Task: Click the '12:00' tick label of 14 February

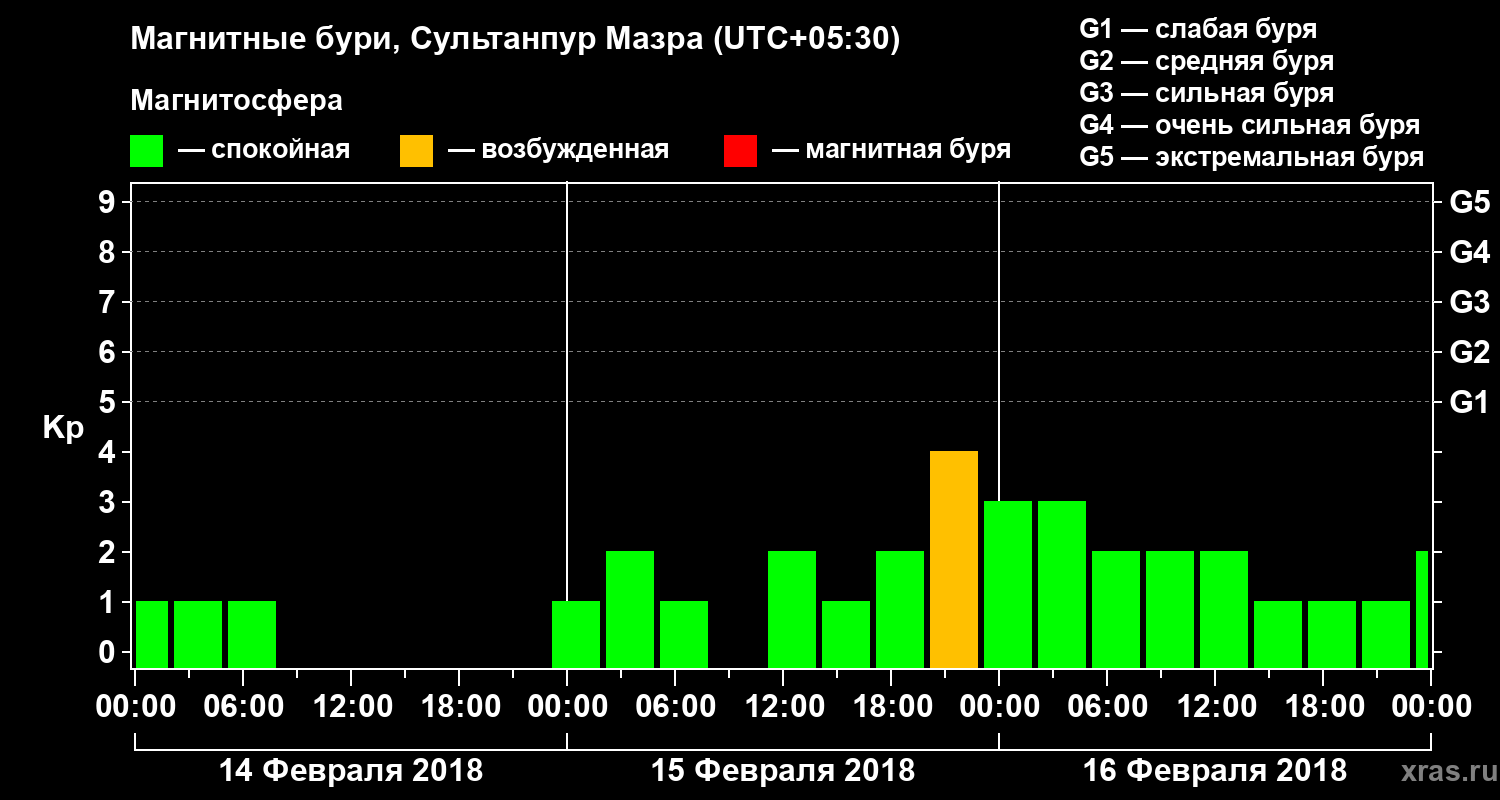Action: click(x=352, y=707)
